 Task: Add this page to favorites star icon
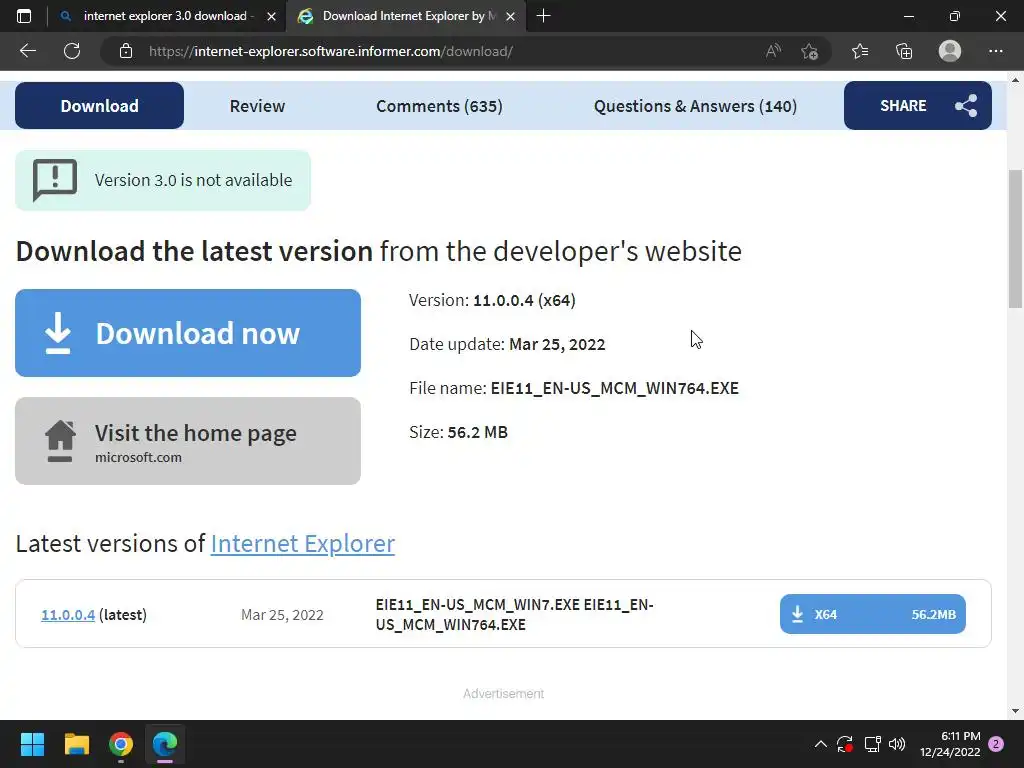[x=810, y=51]
